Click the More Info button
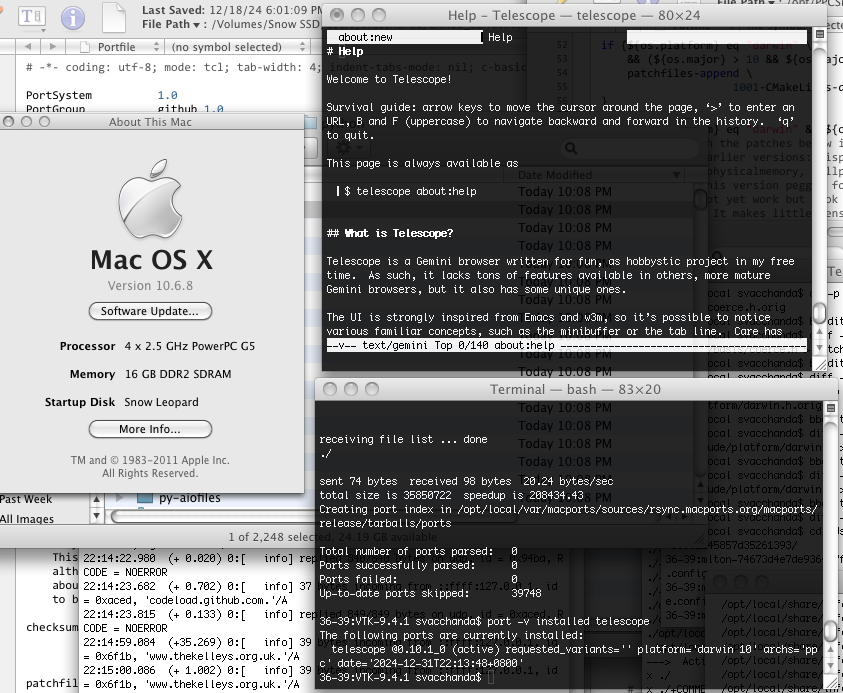 coord(150,429)
